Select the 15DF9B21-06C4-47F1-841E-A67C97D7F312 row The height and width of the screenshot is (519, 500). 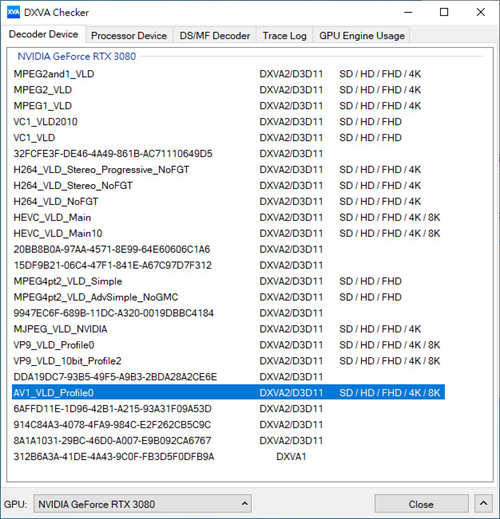pos(228,265)
